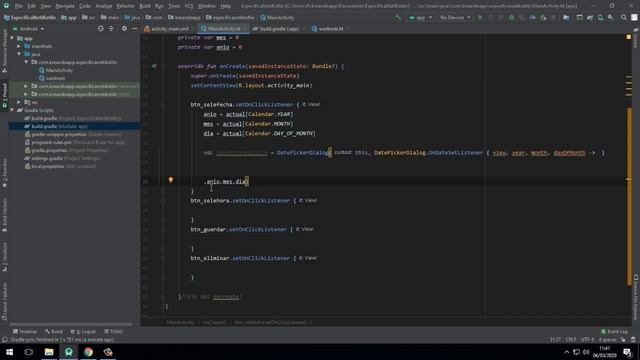The width and height of the screenshot is (640, 360).
Task: Expand the androidTest package node
Action: coord(26,86)
